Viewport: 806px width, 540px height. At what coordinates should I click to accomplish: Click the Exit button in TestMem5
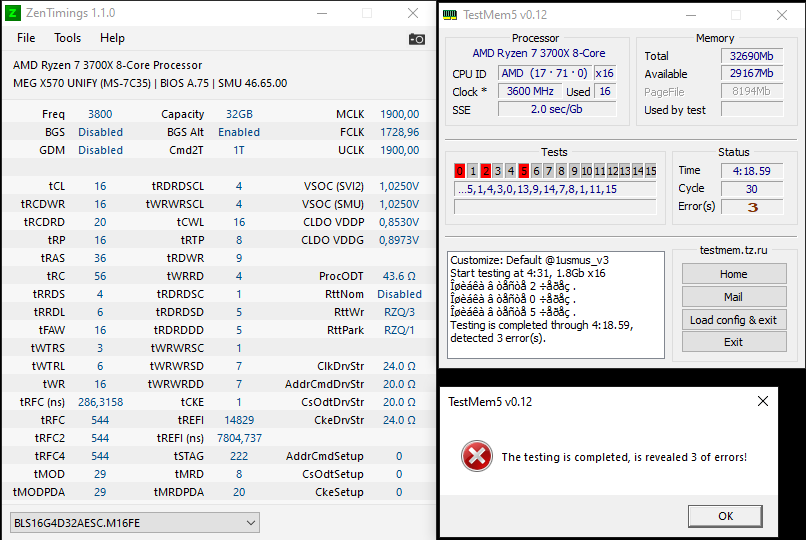tap(734, 342)
